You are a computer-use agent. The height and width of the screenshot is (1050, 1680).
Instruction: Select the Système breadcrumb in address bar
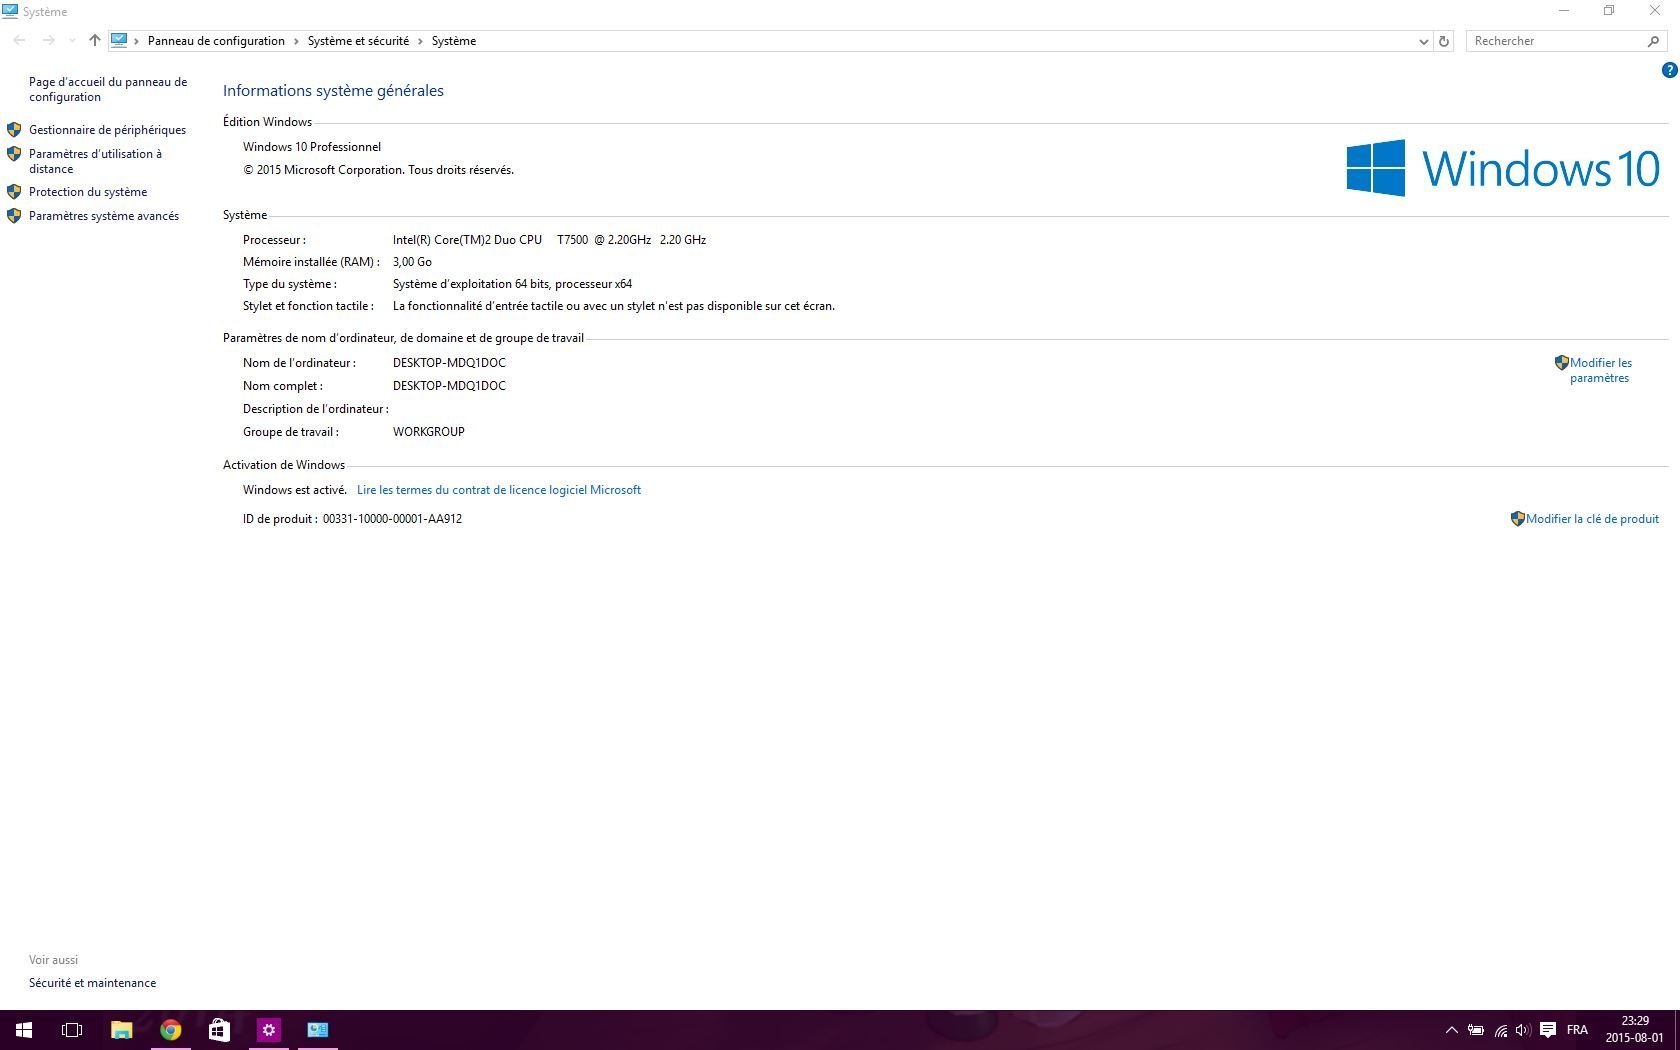pyautogui.click(x=454, y=41)
